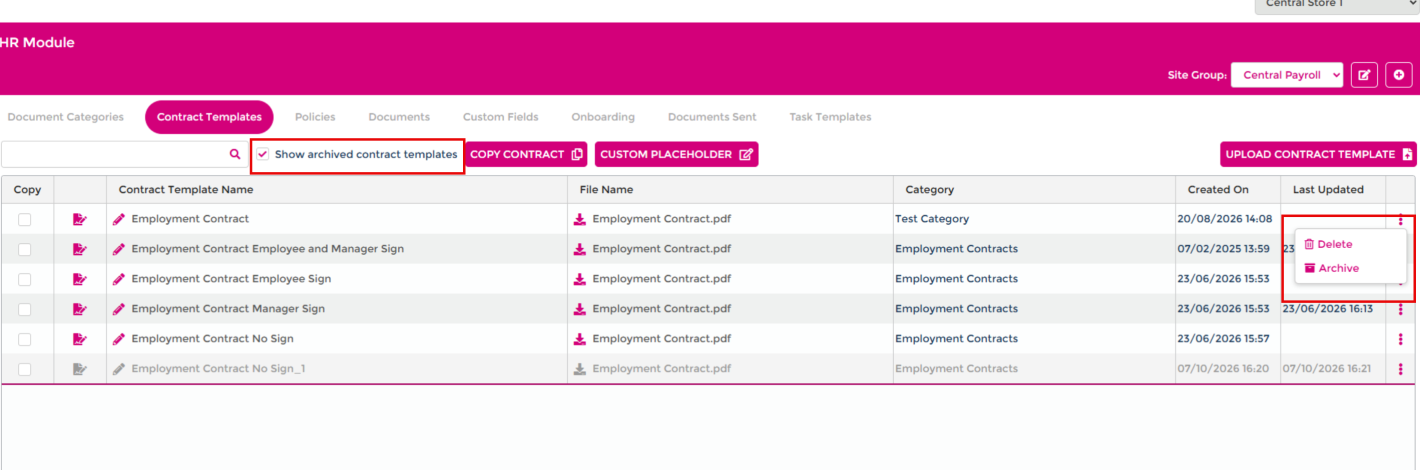Click greyed sign icon for Employment Contract No Sign_1

click(x=80, y=369)
